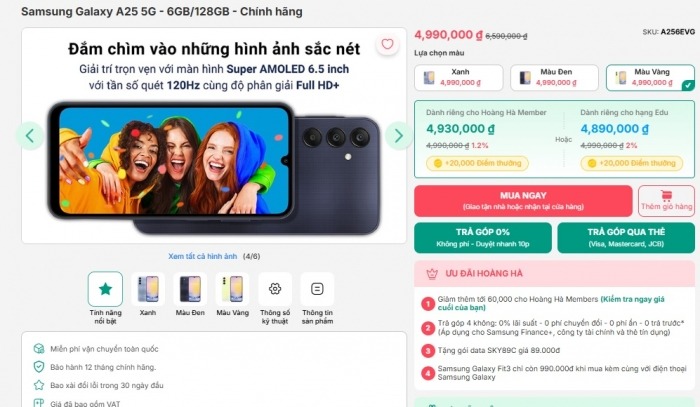This screenshot has height=407, width=700.
Task: Go to previous product image arrow
Action: click(x=30, y=135)
